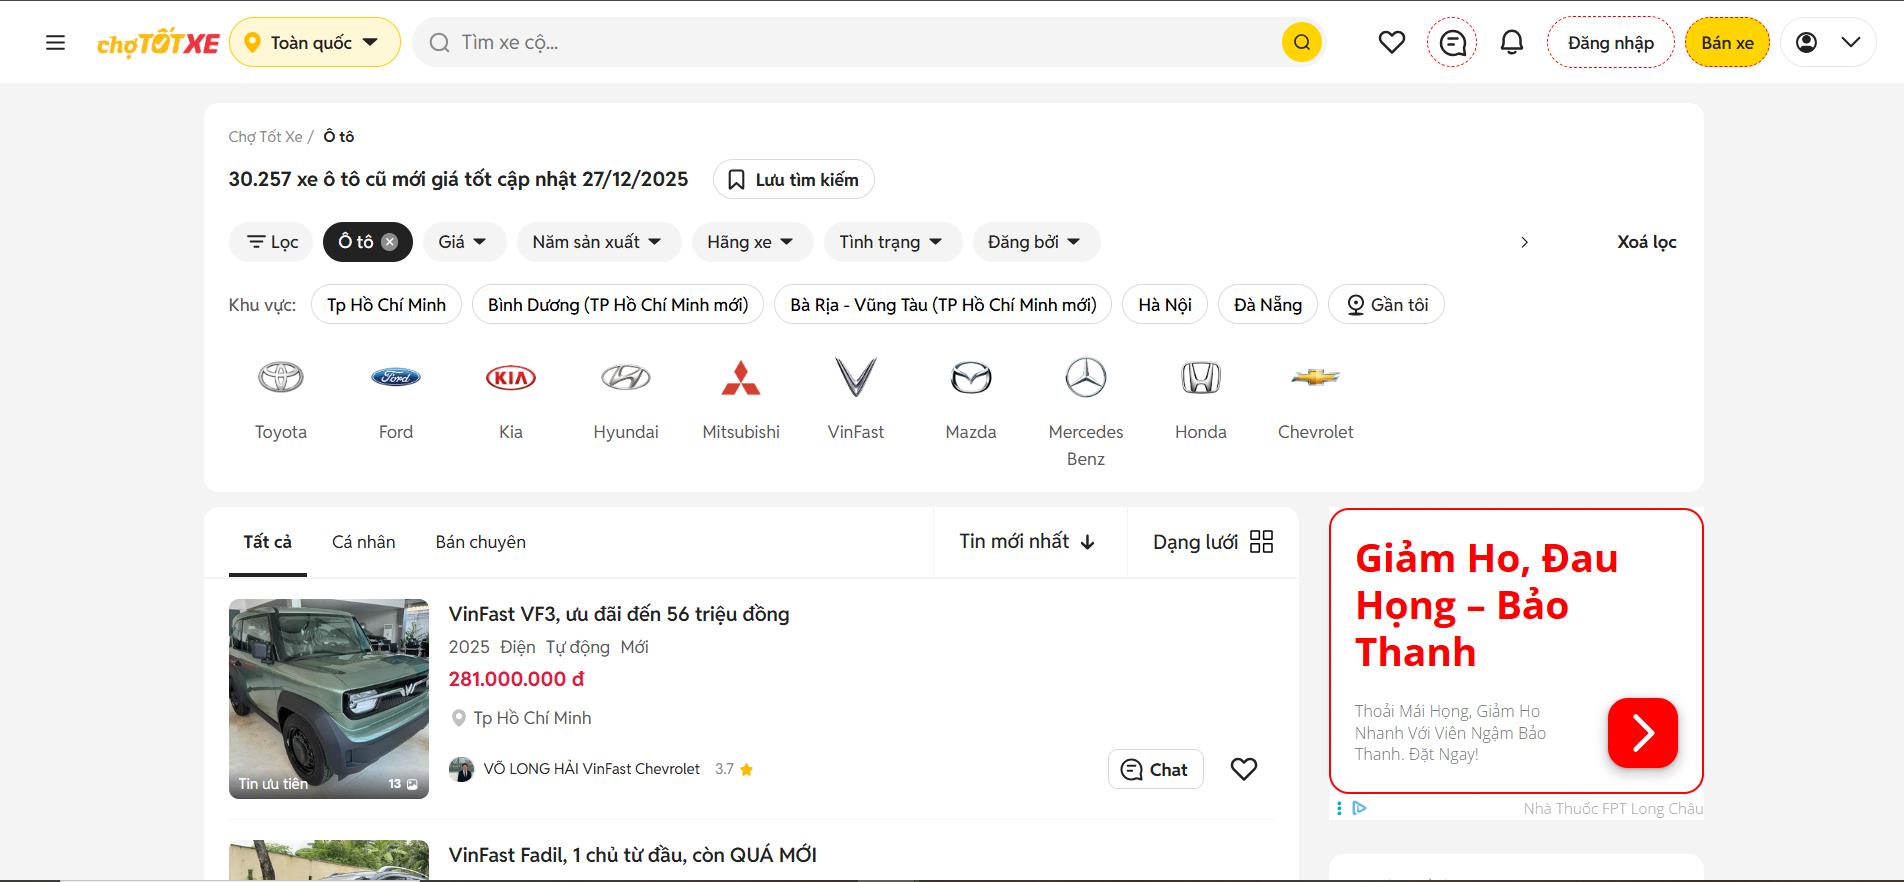
Task: Open the hamburger menu icon
Action: [x=56, y=43]
